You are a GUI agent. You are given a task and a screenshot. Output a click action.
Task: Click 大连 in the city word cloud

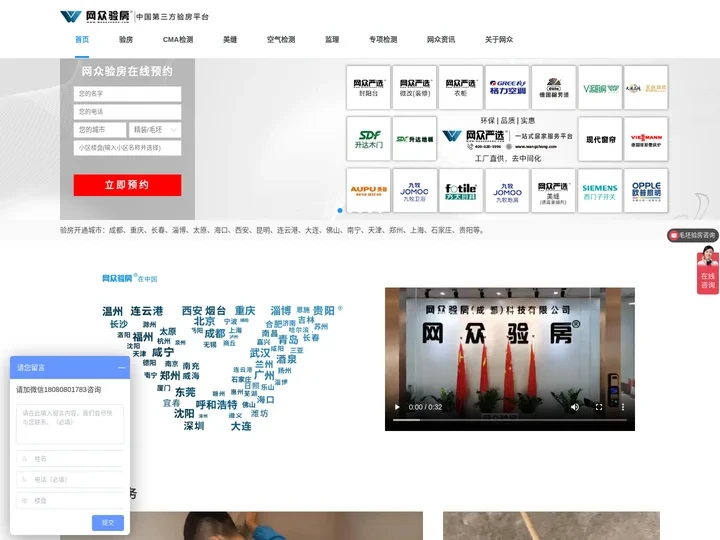click(241, 426)
